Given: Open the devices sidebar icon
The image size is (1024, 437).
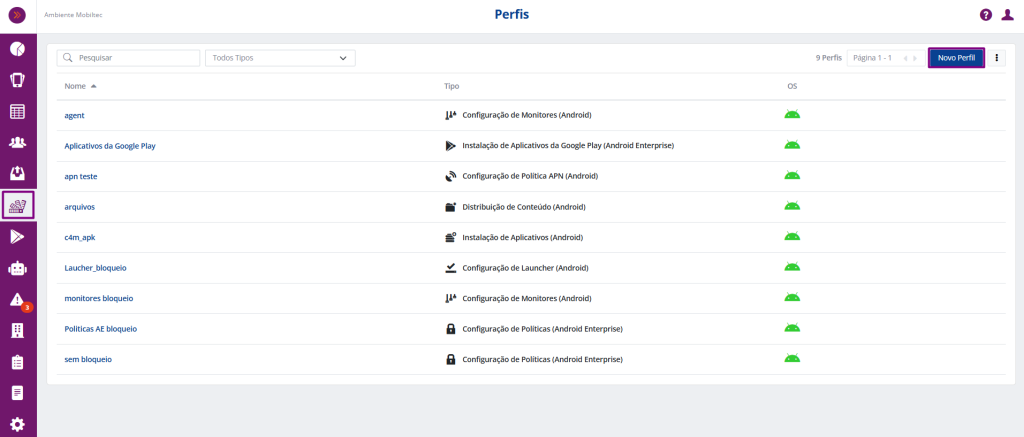Looking at the screenshot, I should coord(17,80).
